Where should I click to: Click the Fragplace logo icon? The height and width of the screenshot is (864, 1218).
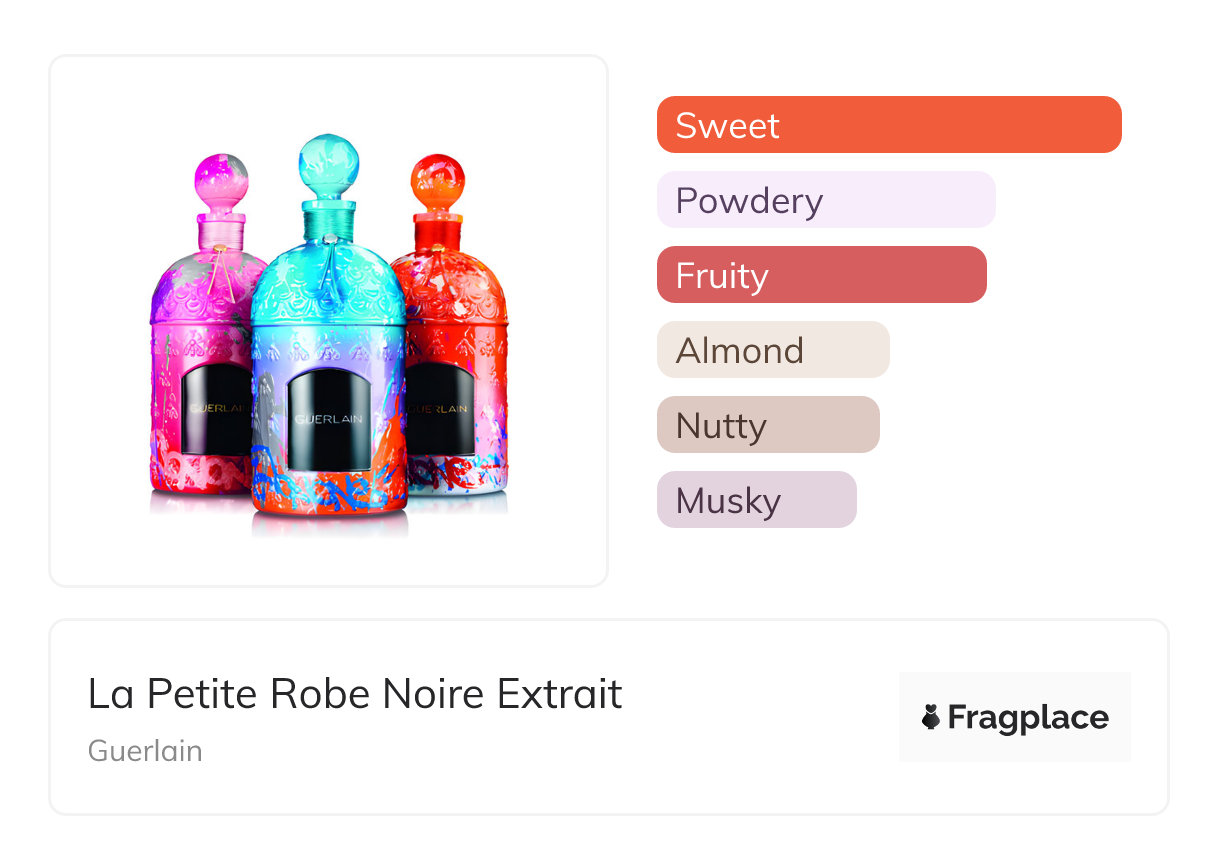pyautogui.click(x=931, y=717)
